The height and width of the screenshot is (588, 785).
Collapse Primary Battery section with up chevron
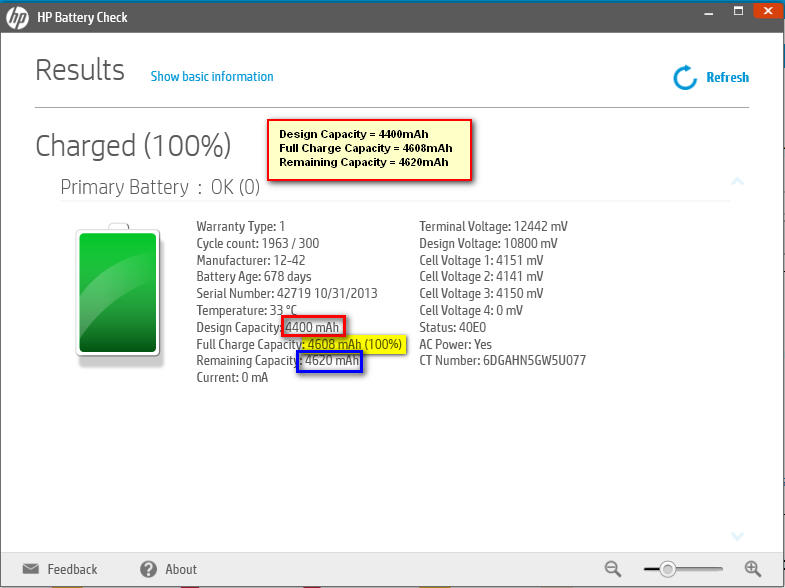coord(737,181)
